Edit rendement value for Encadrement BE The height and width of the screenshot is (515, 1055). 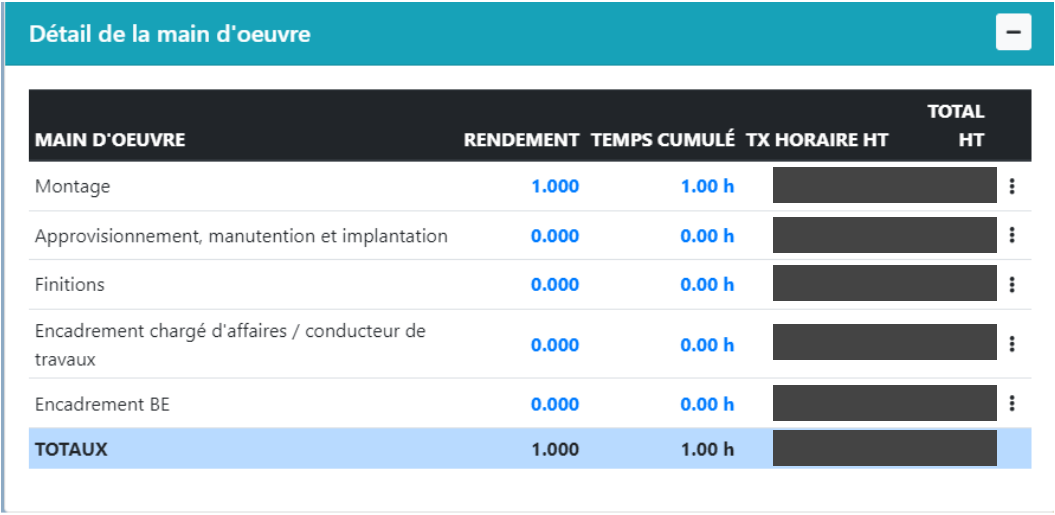point(554,404)
